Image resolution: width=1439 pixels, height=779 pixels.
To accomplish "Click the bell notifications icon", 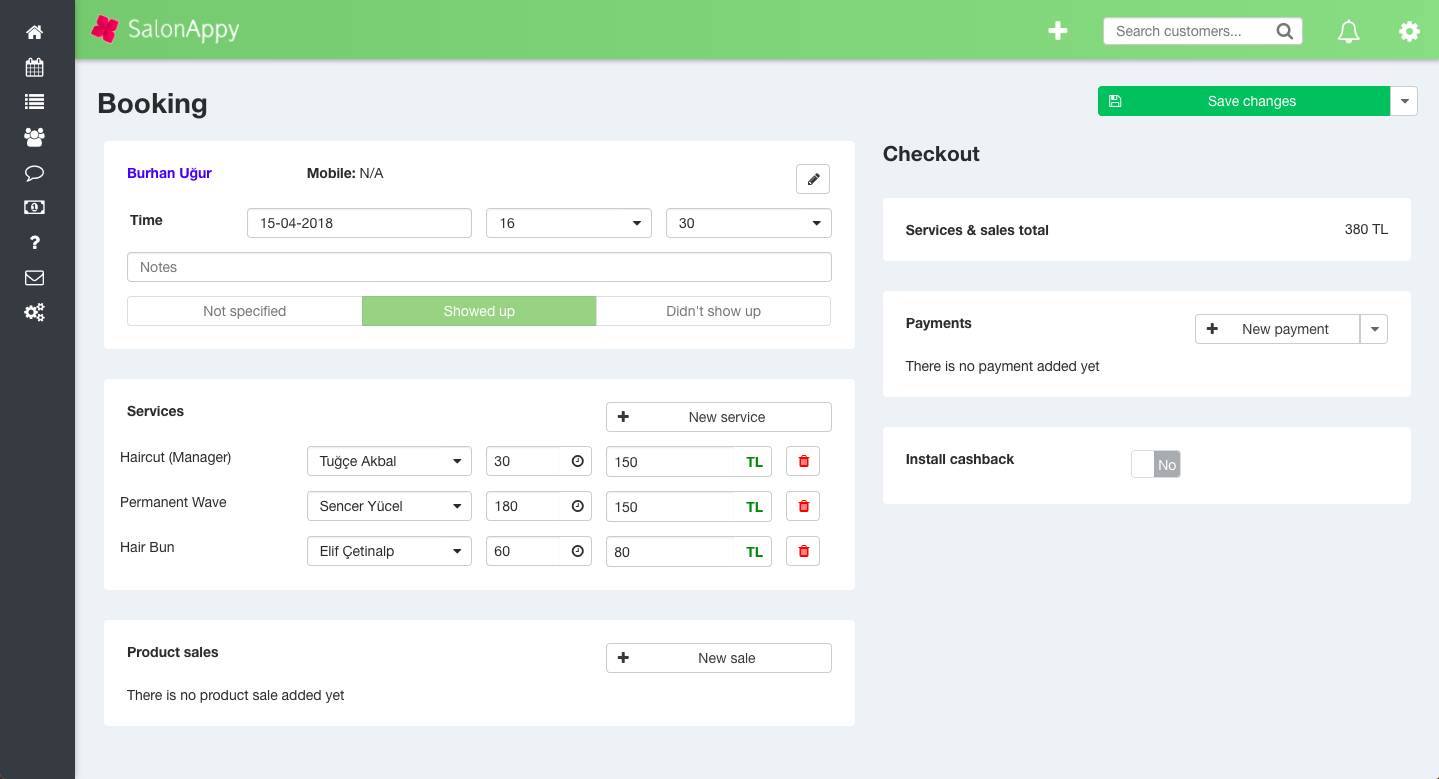I will tap(1347, 31).
